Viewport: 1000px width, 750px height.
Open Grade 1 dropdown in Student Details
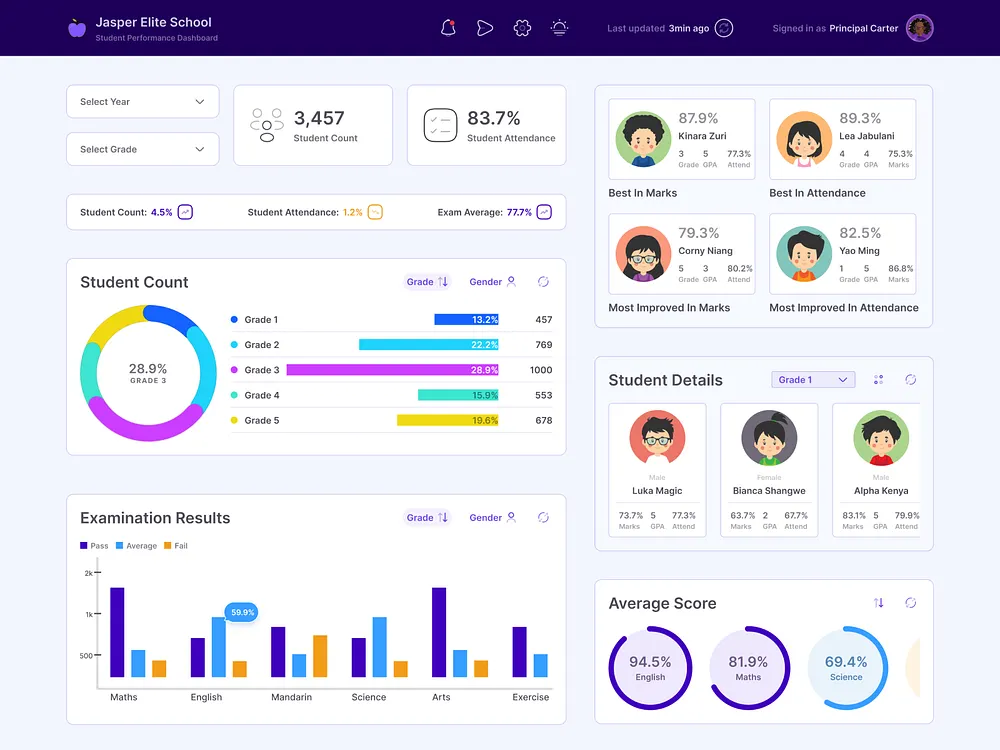point(813,380)
